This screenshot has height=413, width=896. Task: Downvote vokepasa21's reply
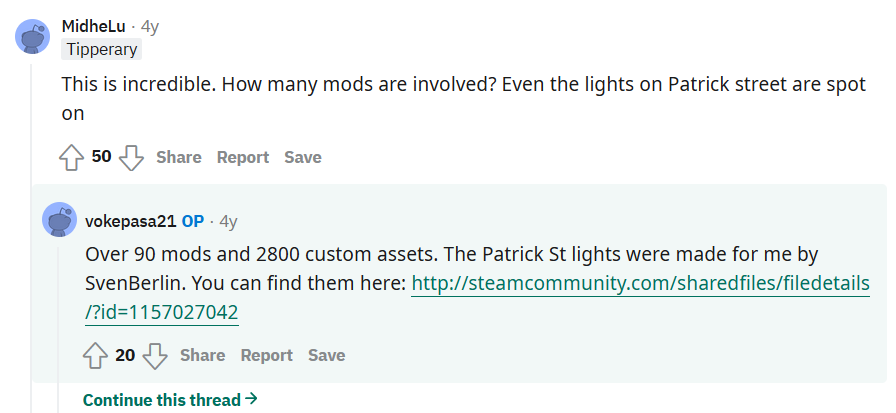[x=155, y=355]
